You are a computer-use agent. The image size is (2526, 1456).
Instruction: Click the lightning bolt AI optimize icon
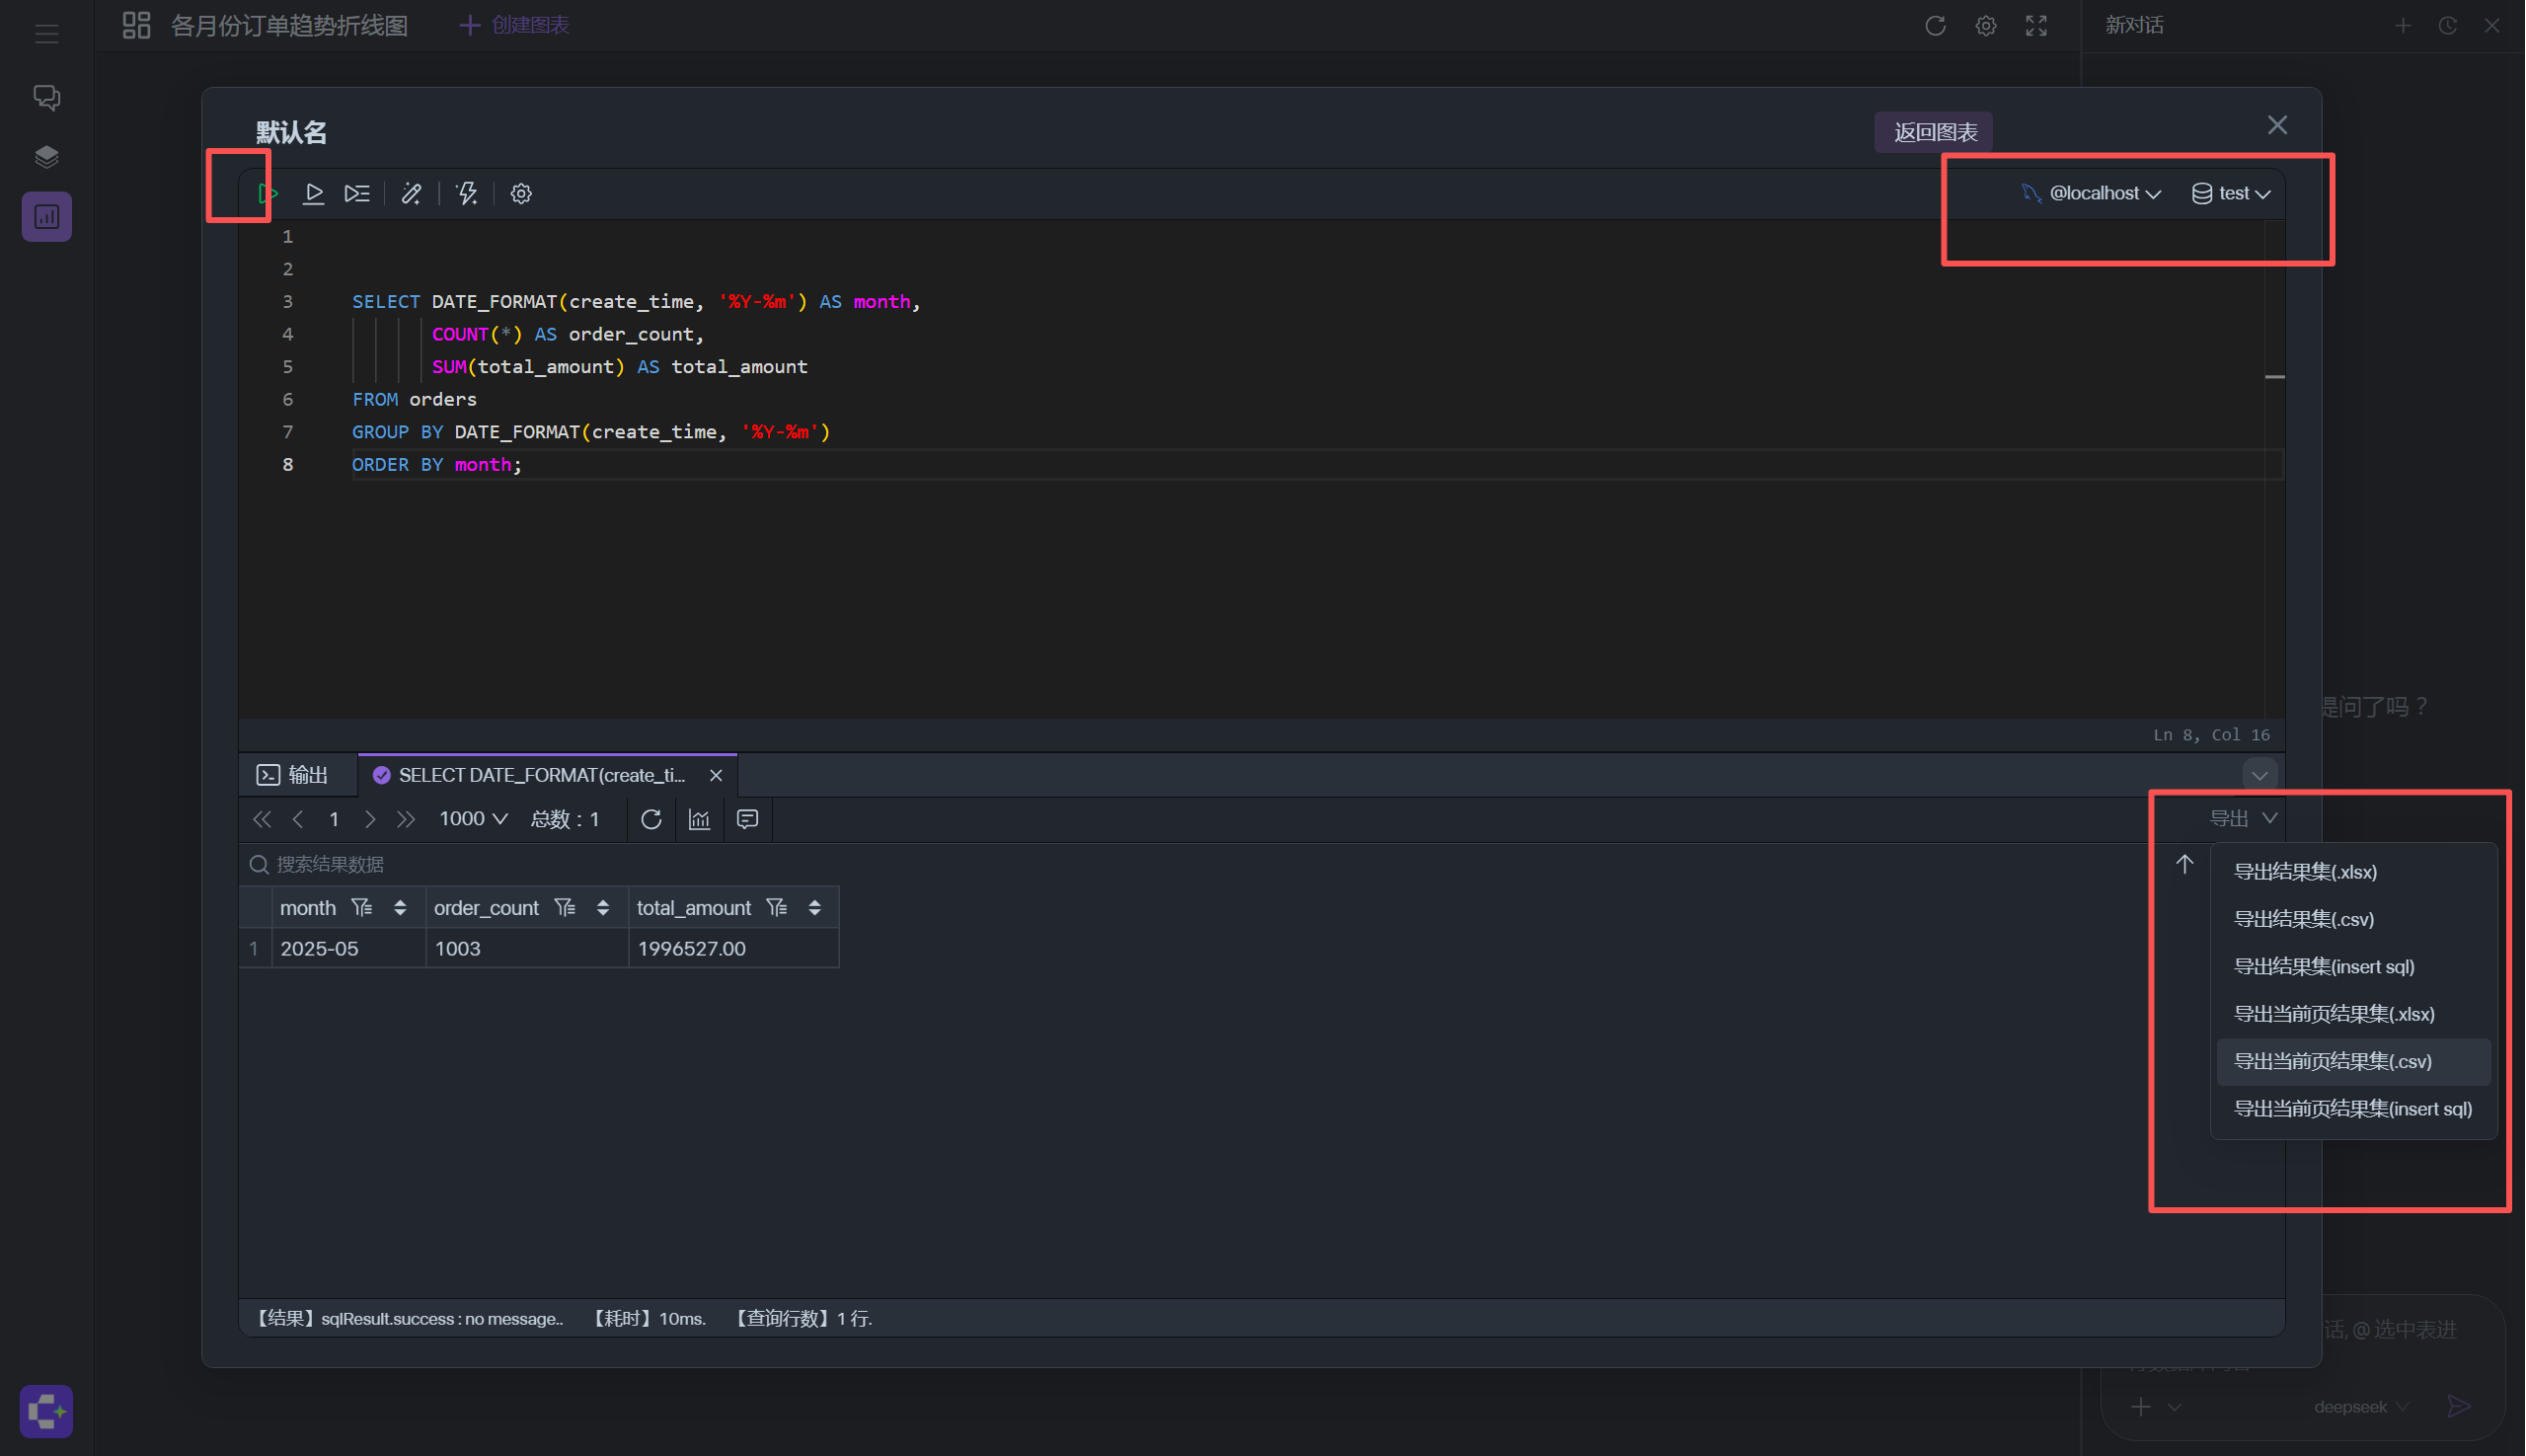[x=467, y=193]
